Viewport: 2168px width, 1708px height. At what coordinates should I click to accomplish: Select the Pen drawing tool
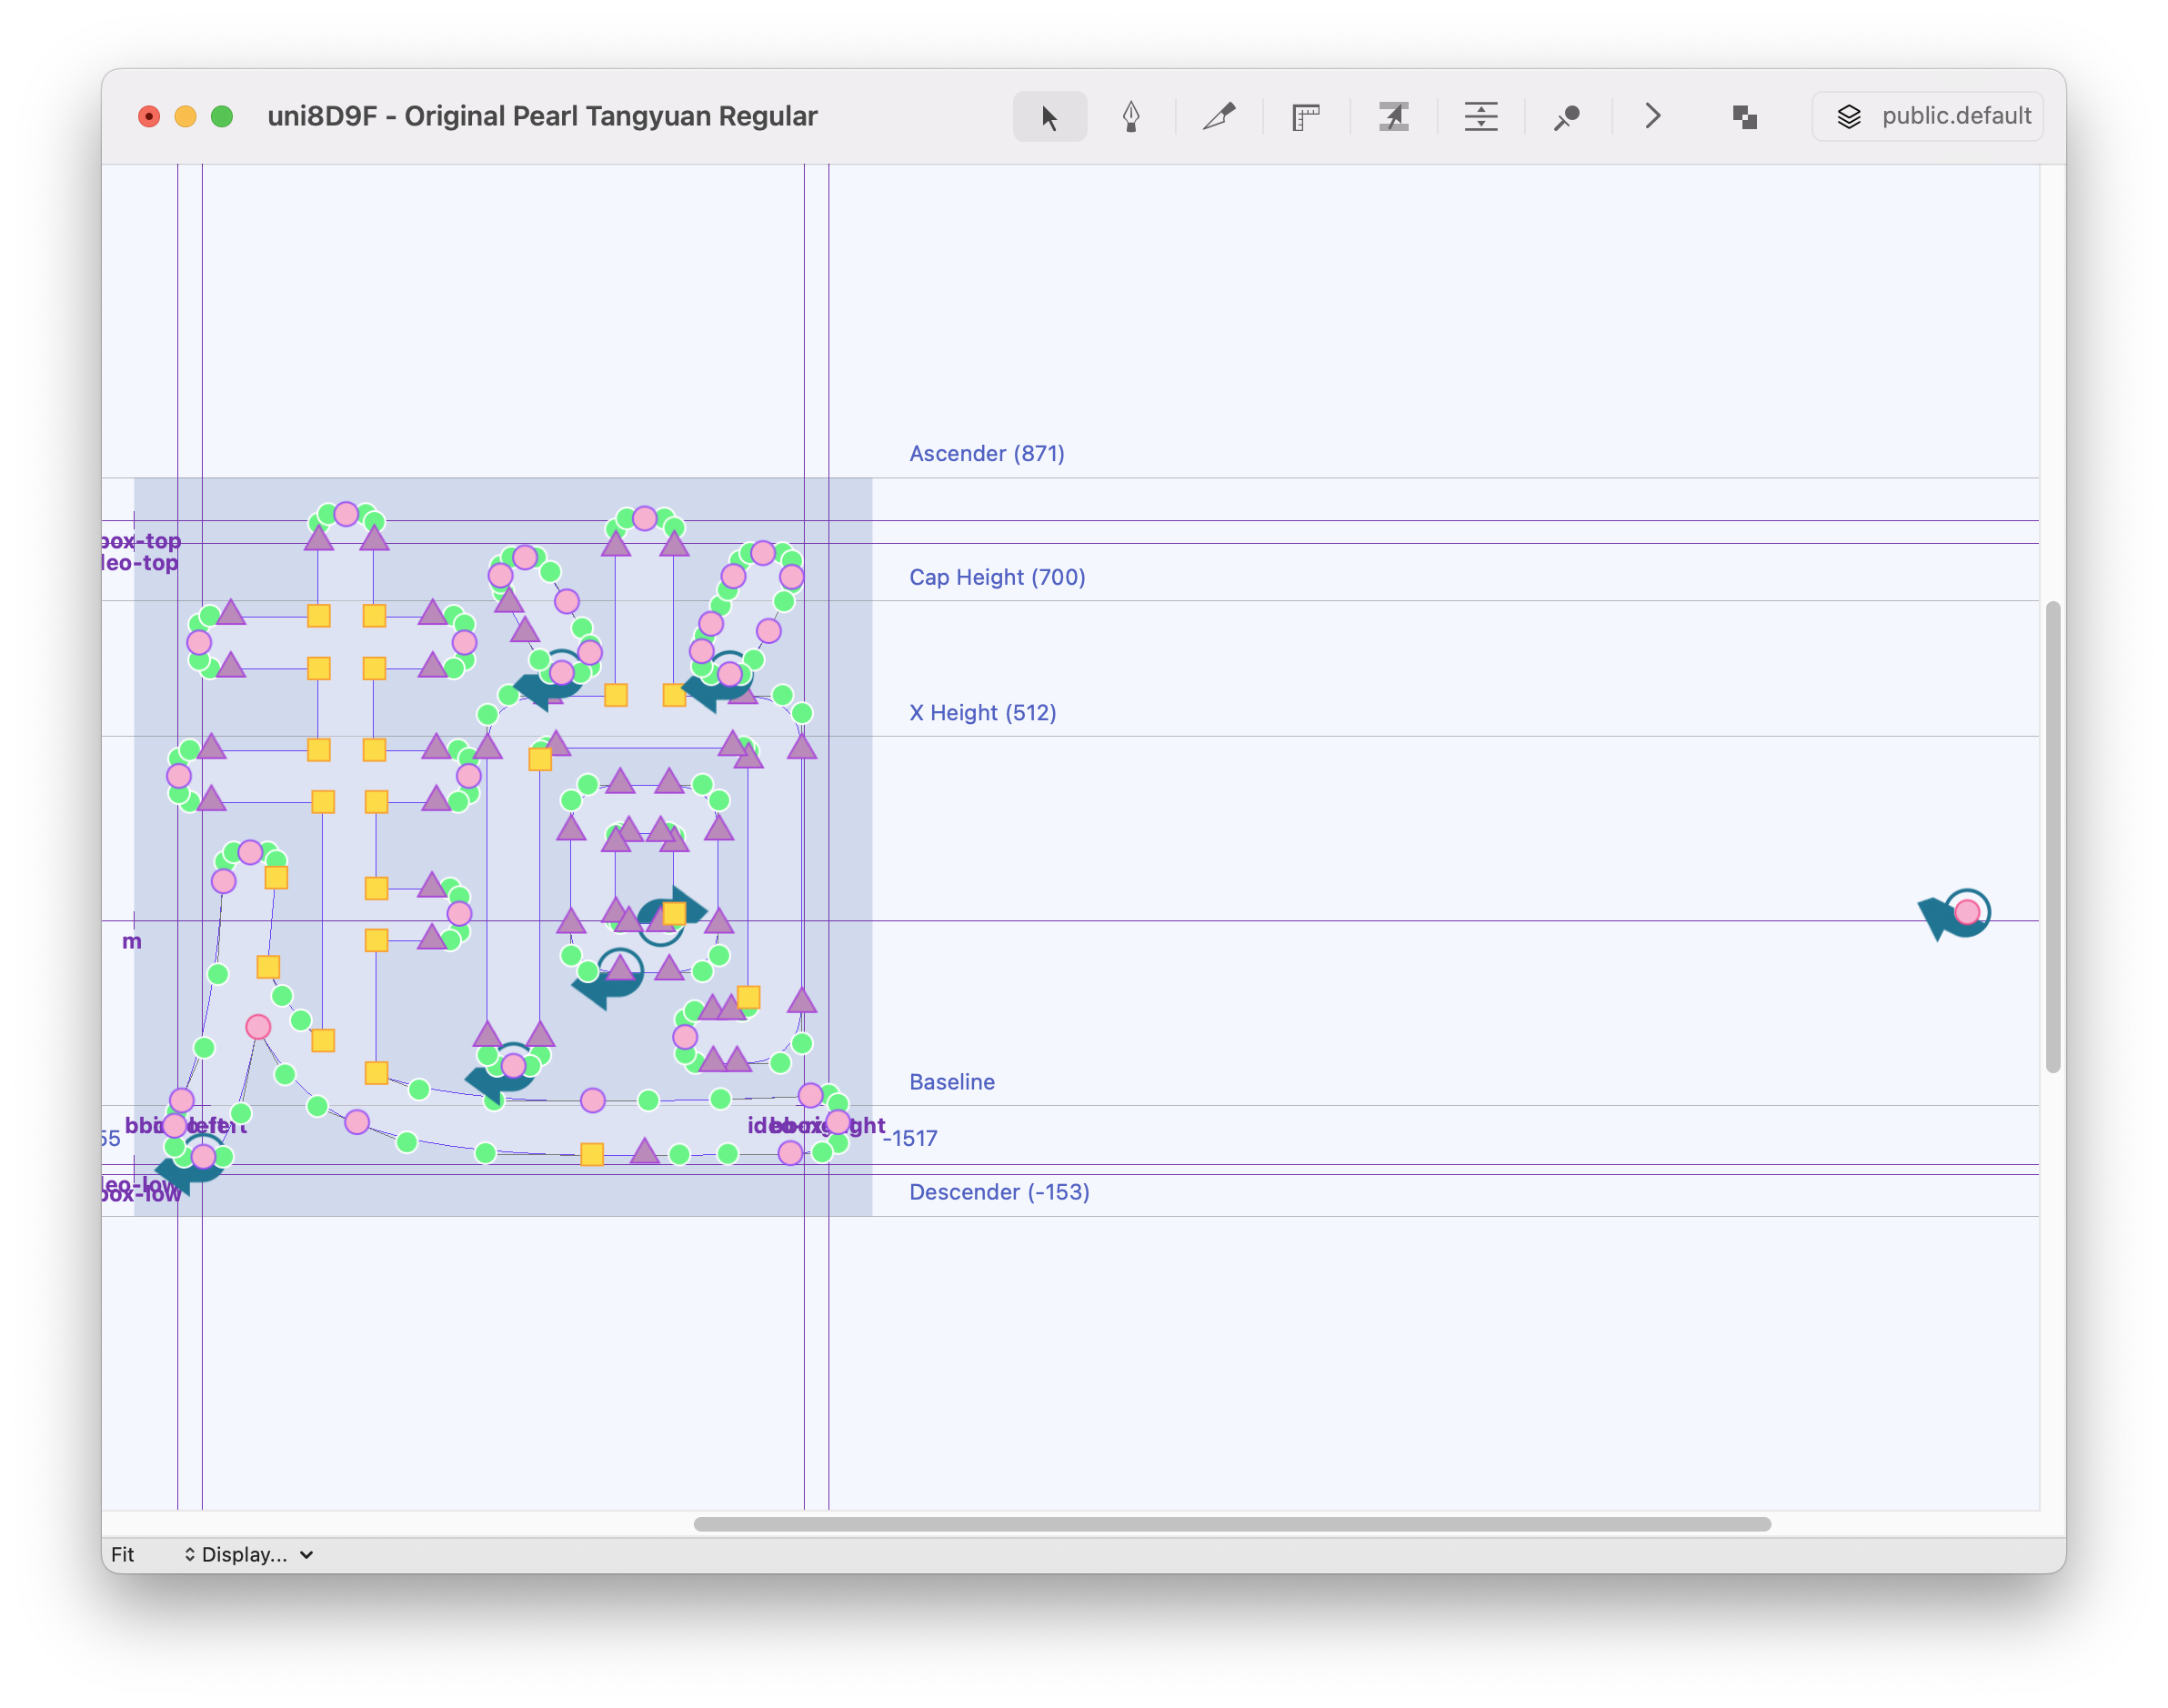pos(1131,117)
